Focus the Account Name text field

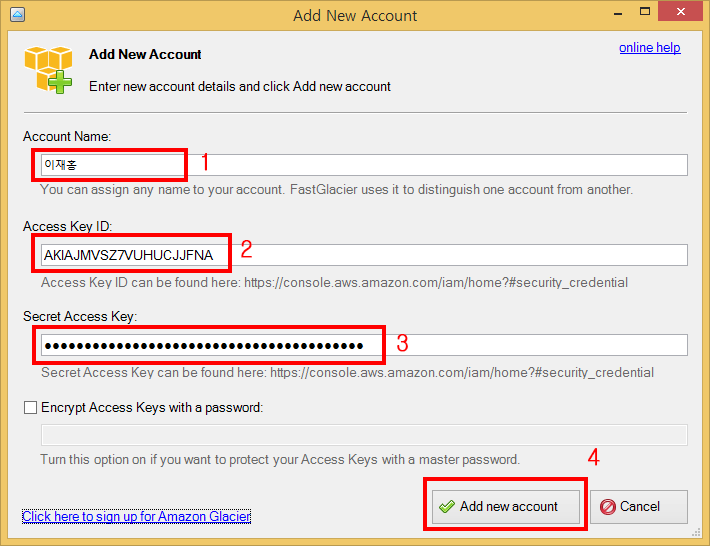[x=360, y=165]
